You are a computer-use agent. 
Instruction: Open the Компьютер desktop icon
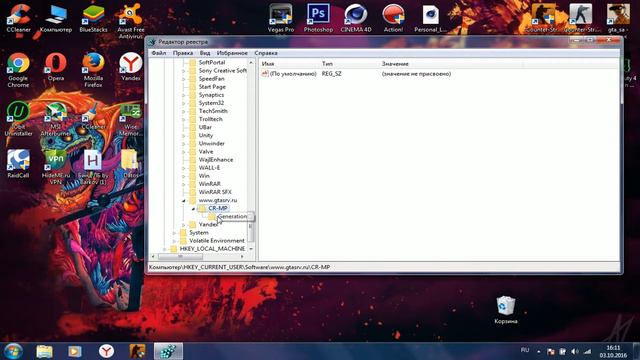coord(56,18)
